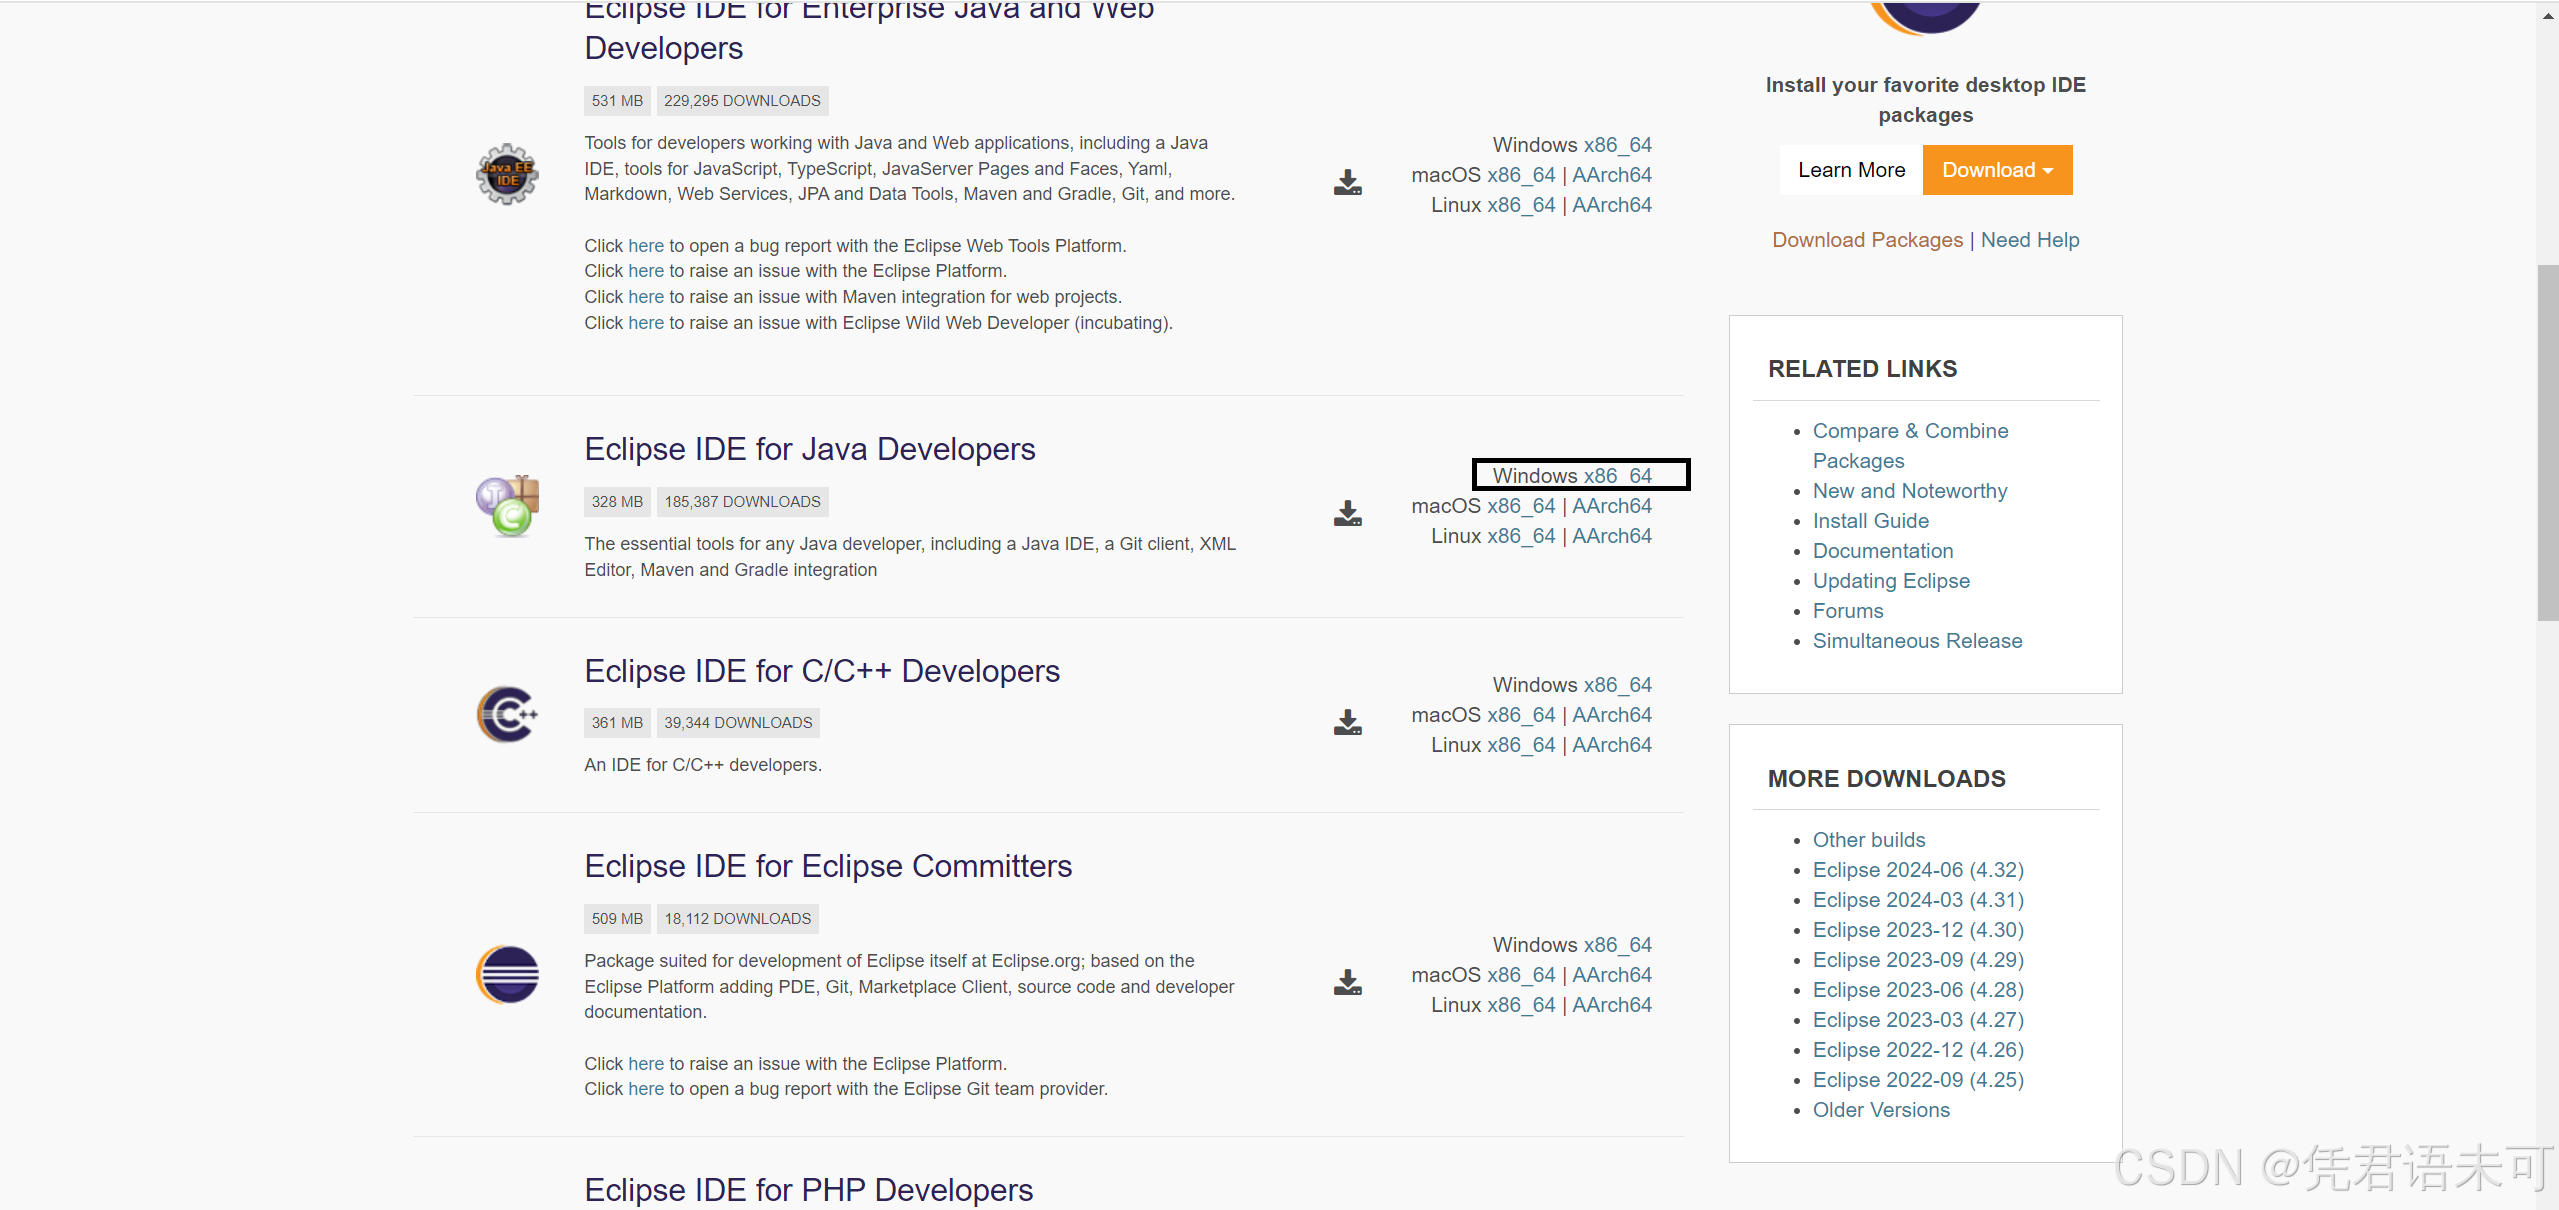
Task: Click 'here' for Eclipse Wild Web Developer issue
Action: point(646,323)
